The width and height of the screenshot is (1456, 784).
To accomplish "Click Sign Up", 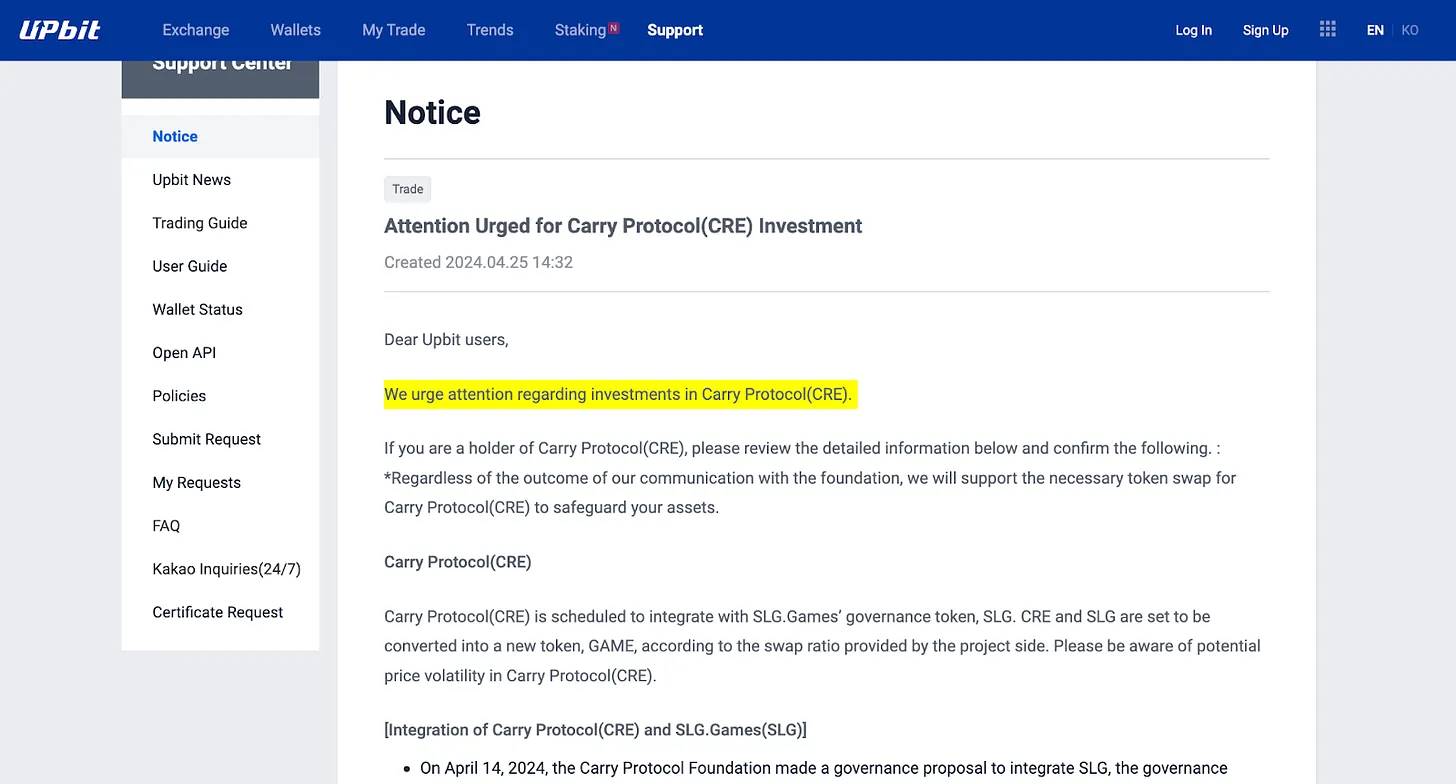I will [1265, 30].
